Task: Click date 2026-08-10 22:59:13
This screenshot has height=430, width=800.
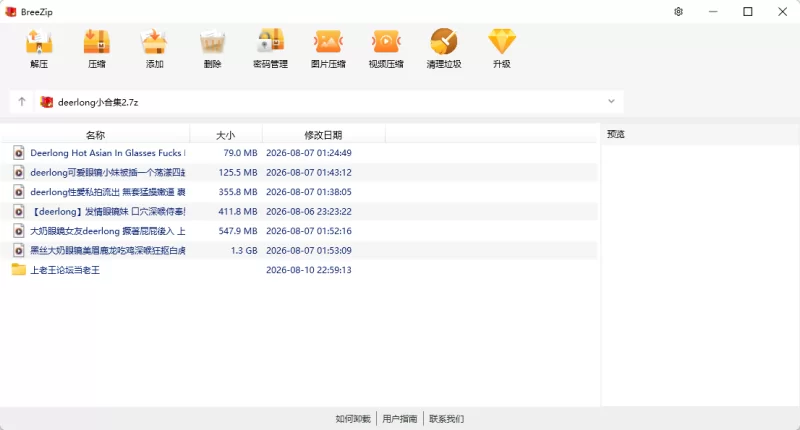Action: (309, 270)
